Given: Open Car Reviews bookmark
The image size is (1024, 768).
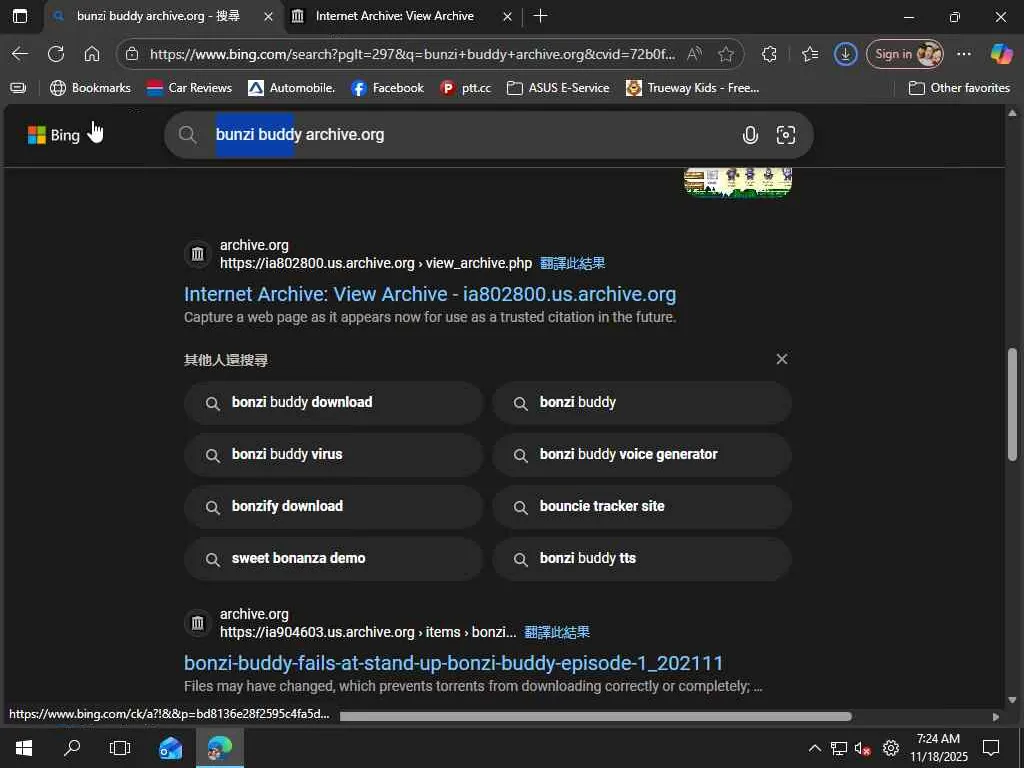Looking at the screenshot, I should coord(189,88).
